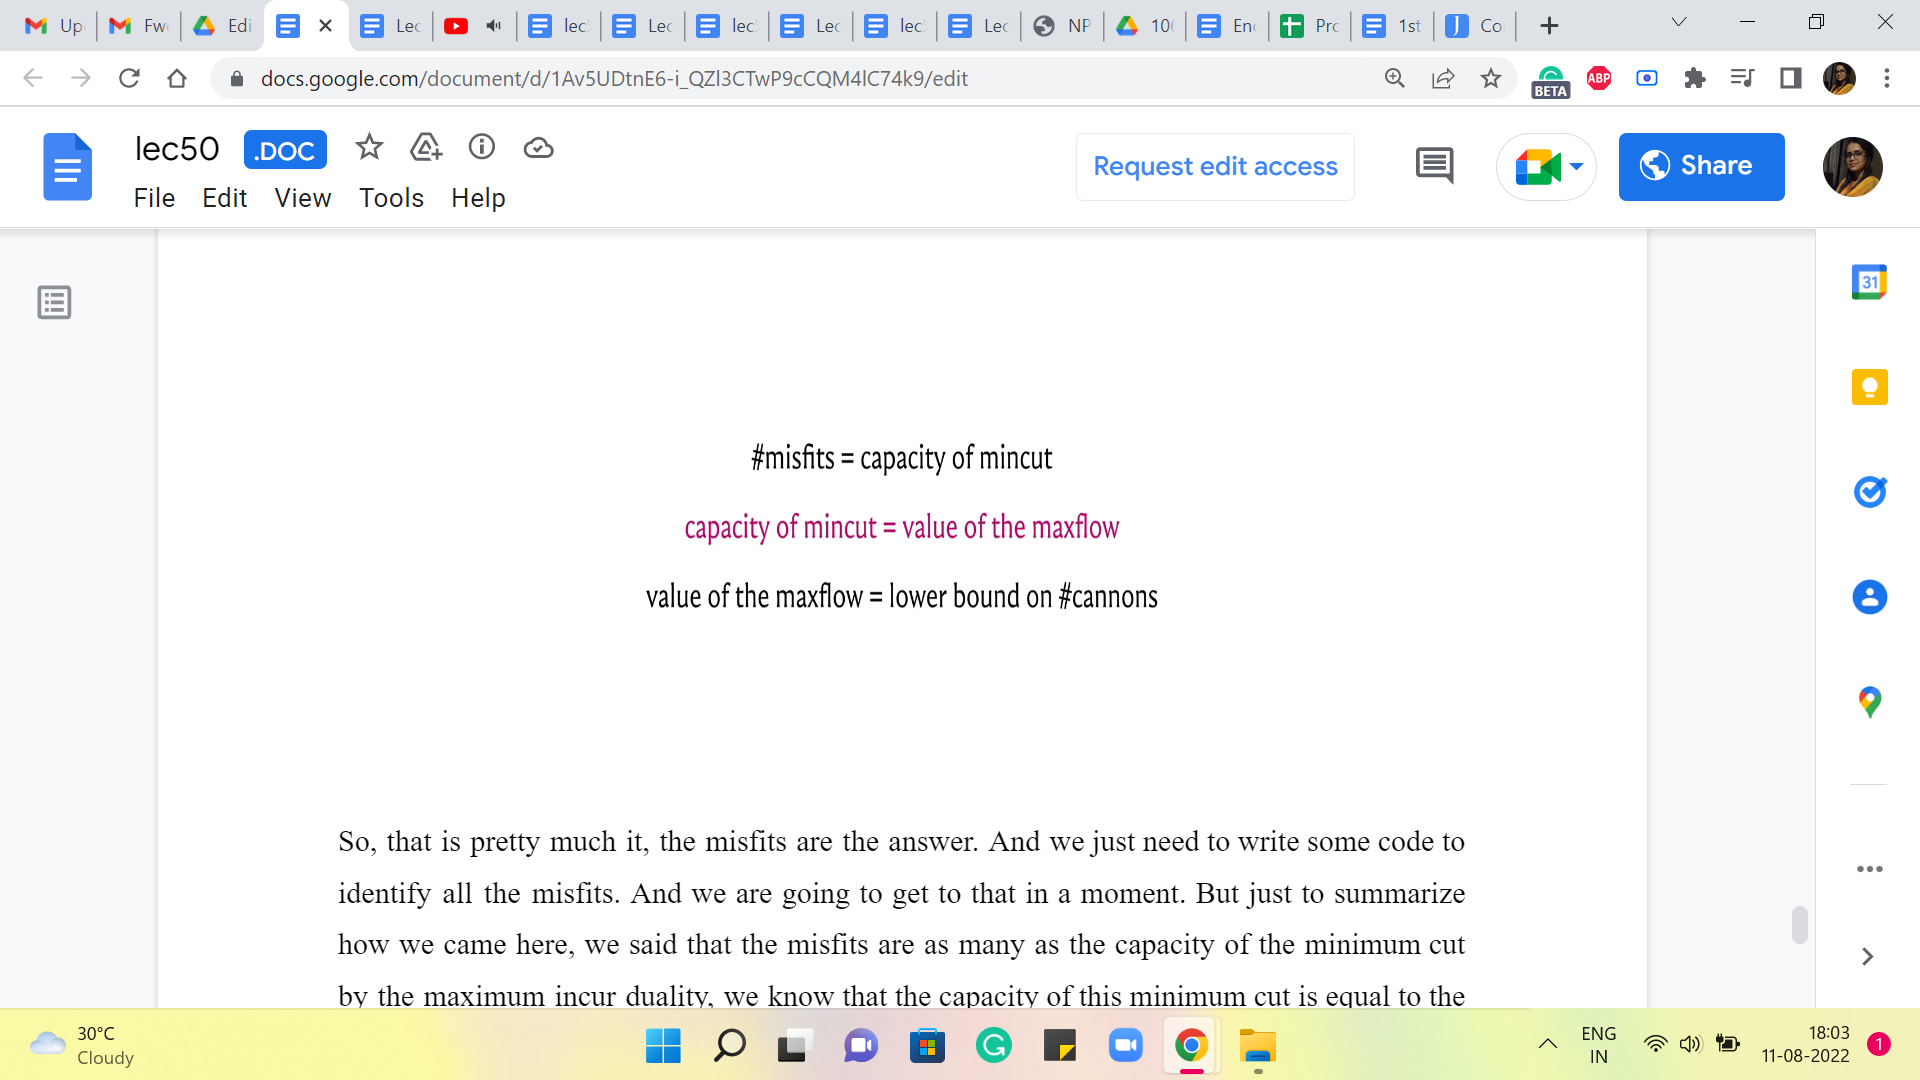1920x1080 pixels.
Task: Open Google Tasks side panel
Action: (x=1868, y=491)
